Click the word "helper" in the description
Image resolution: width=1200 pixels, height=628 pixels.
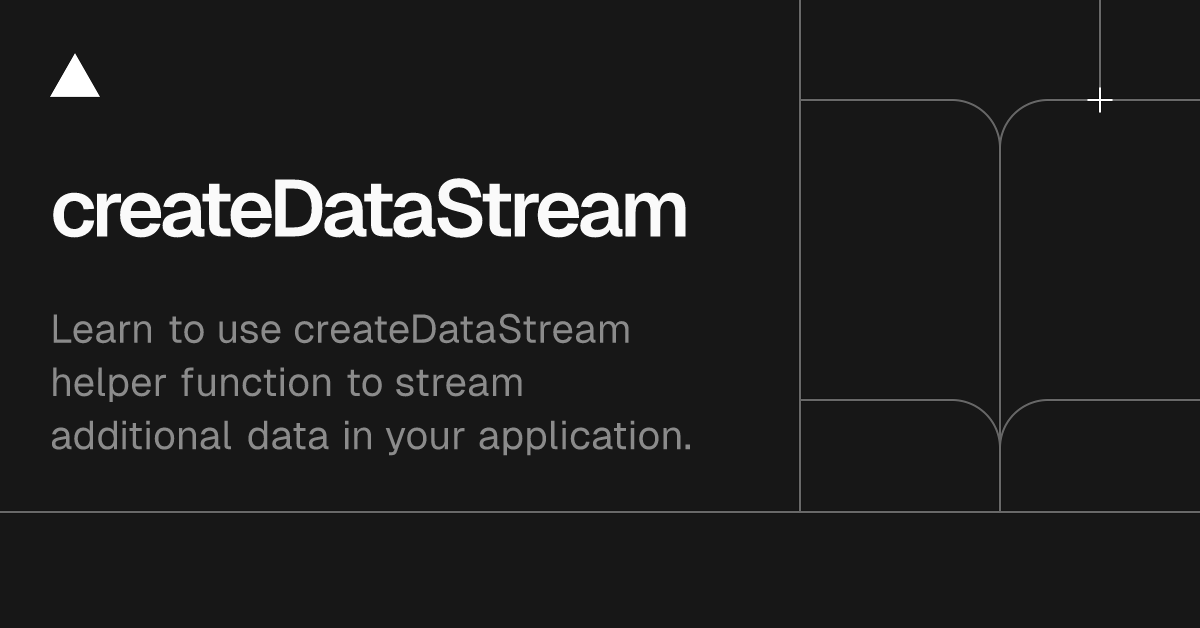pos(107,383)
